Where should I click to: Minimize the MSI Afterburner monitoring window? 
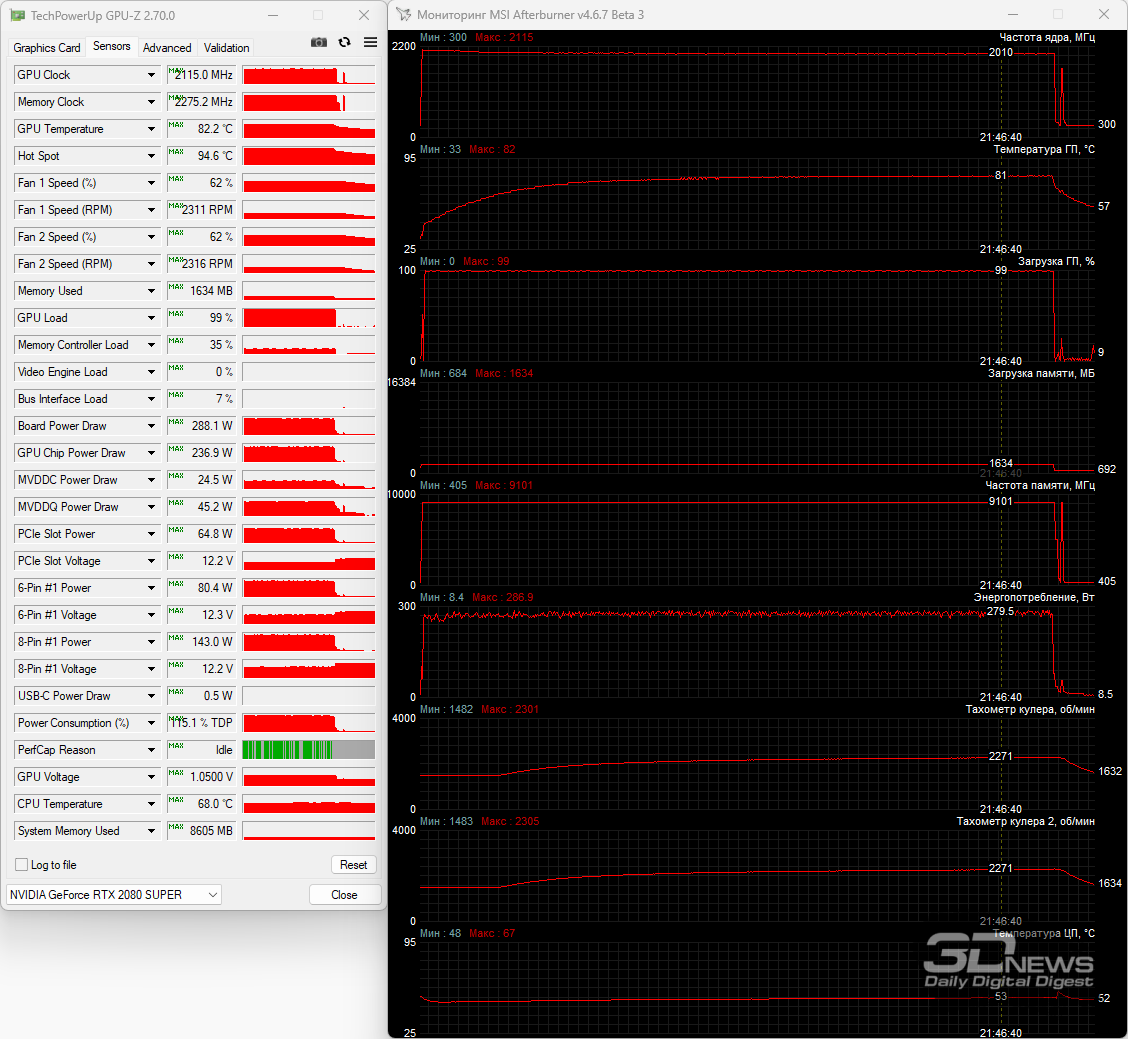[1013, 14]
